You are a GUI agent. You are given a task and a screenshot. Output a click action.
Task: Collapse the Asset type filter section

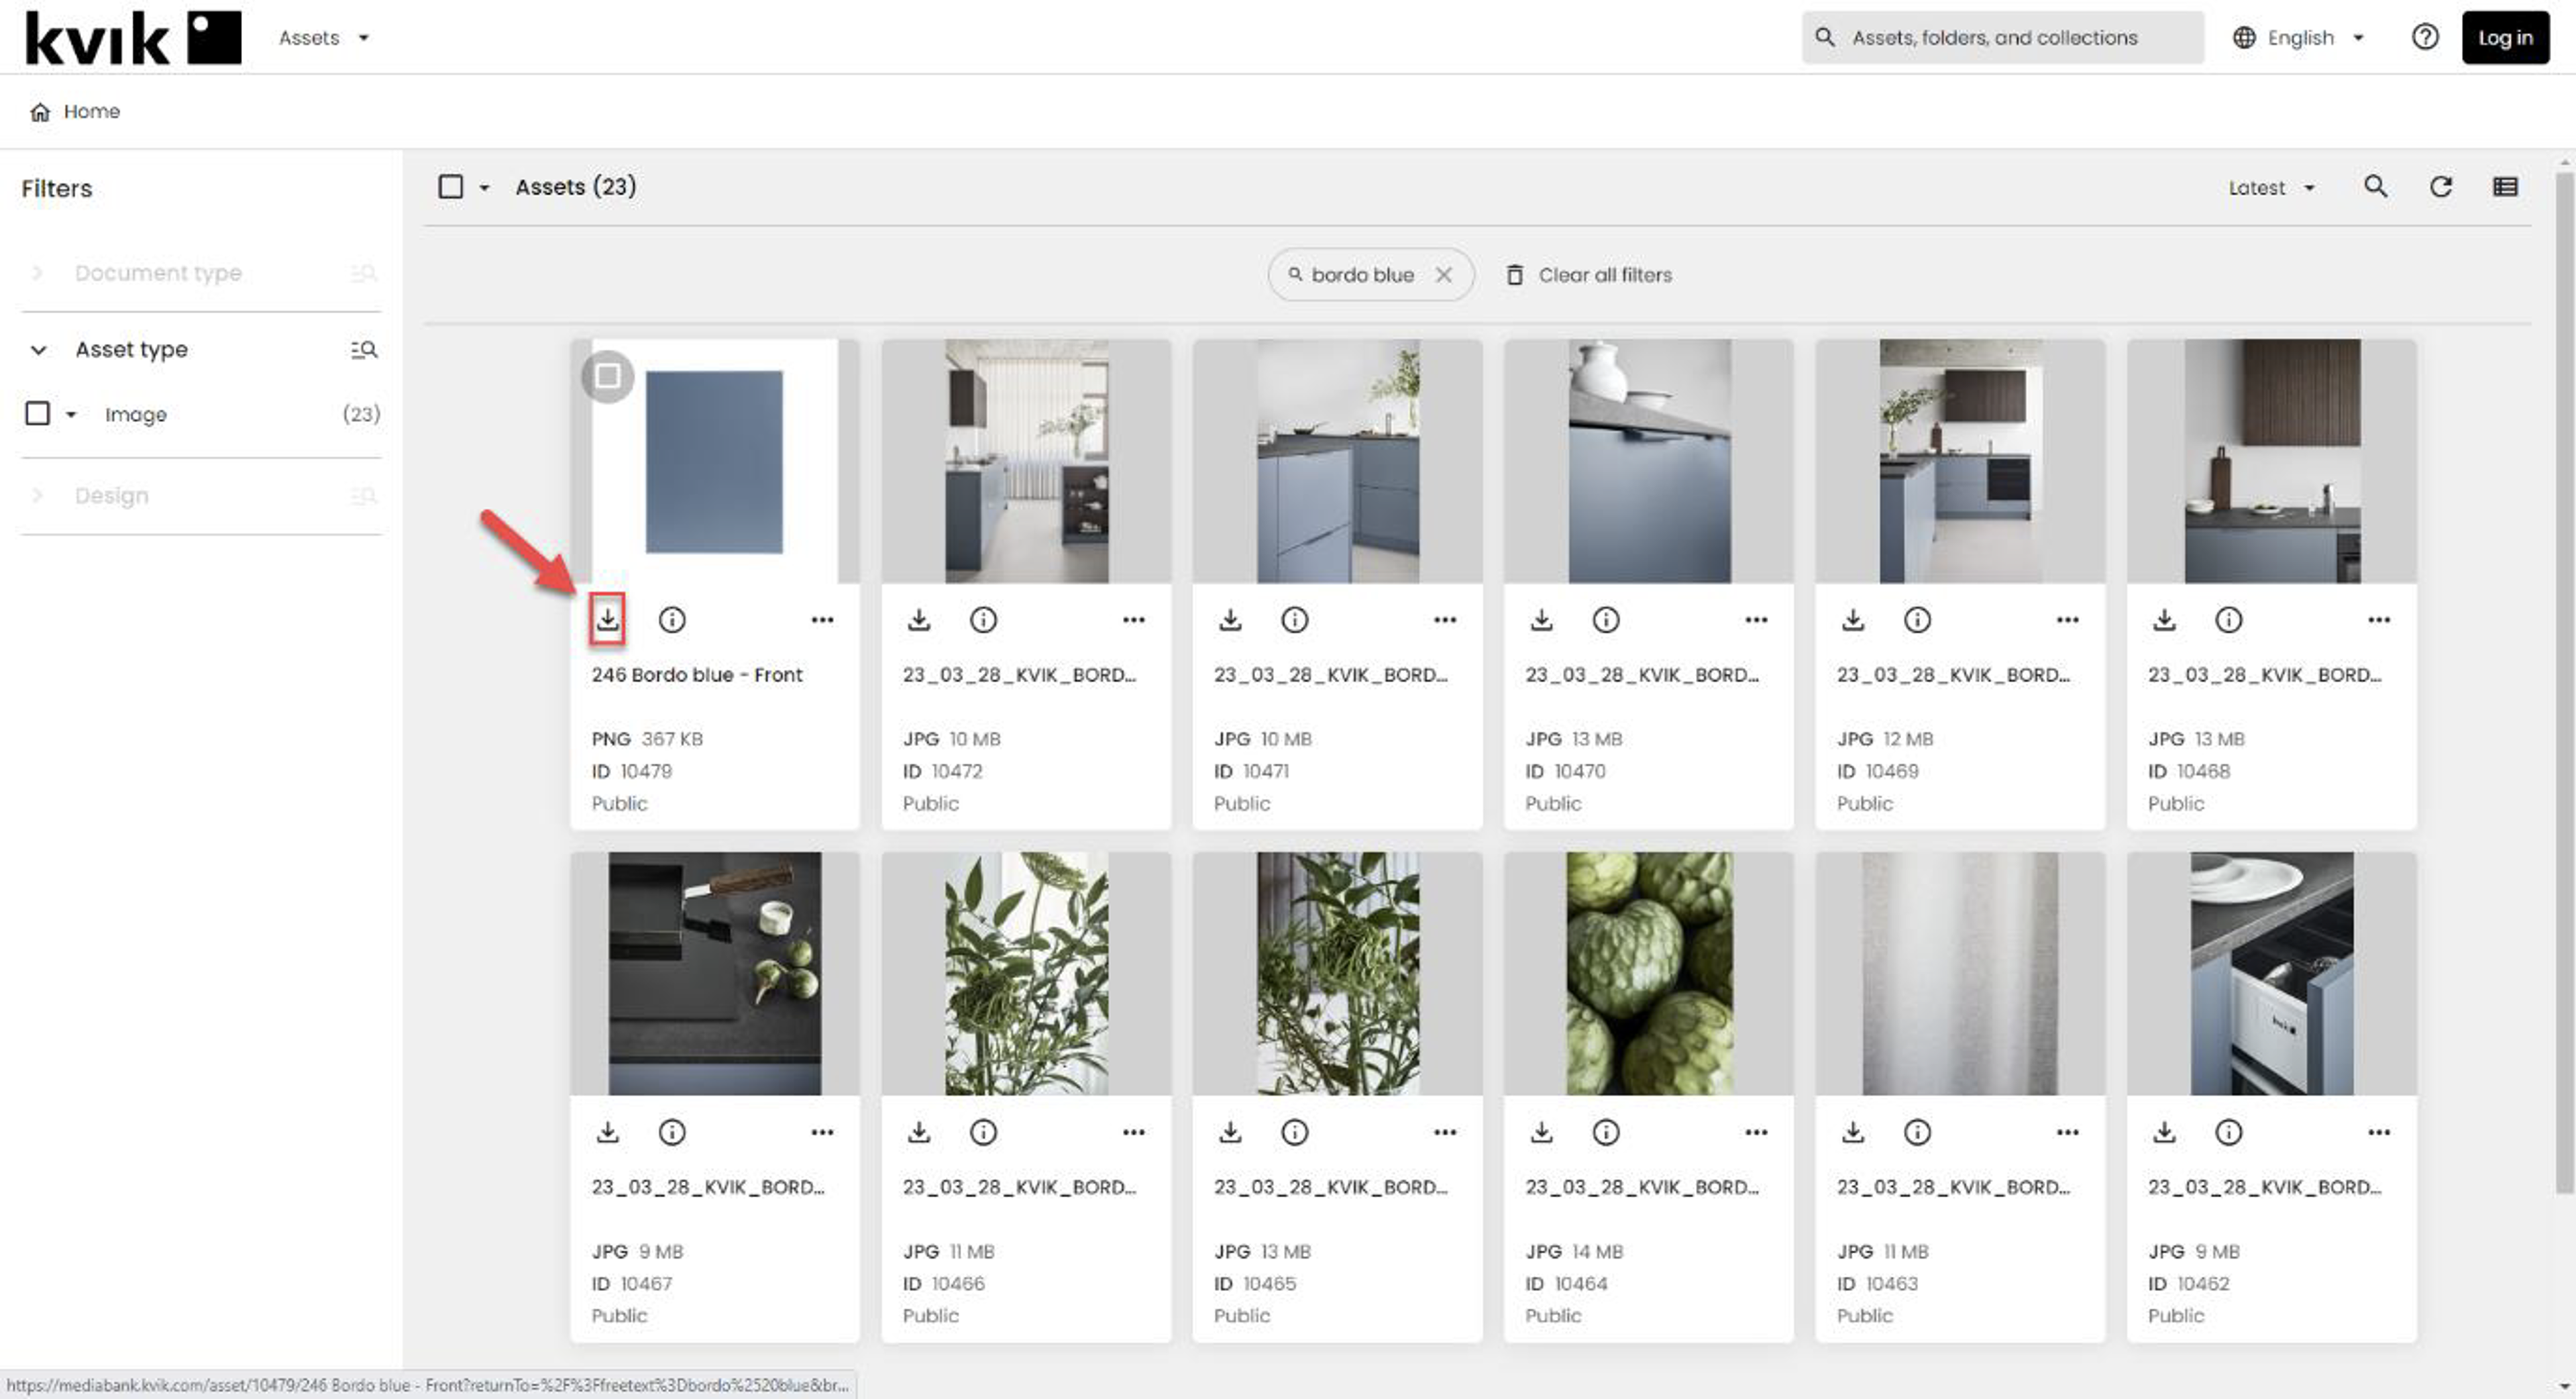[38, 349]
